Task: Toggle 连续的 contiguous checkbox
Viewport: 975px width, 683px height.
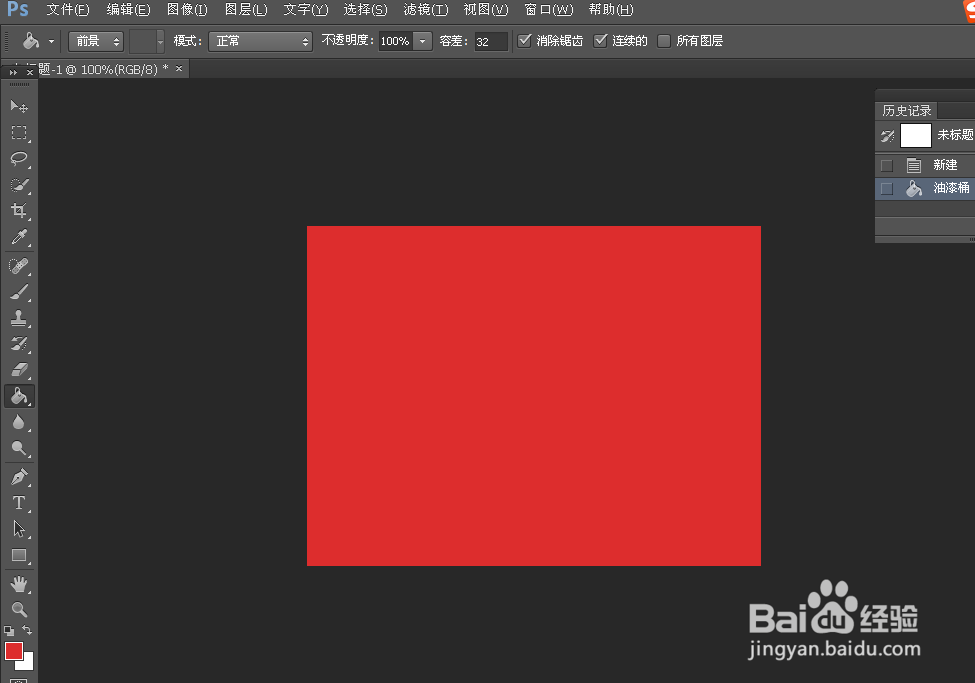Action: tap(600, 41)
